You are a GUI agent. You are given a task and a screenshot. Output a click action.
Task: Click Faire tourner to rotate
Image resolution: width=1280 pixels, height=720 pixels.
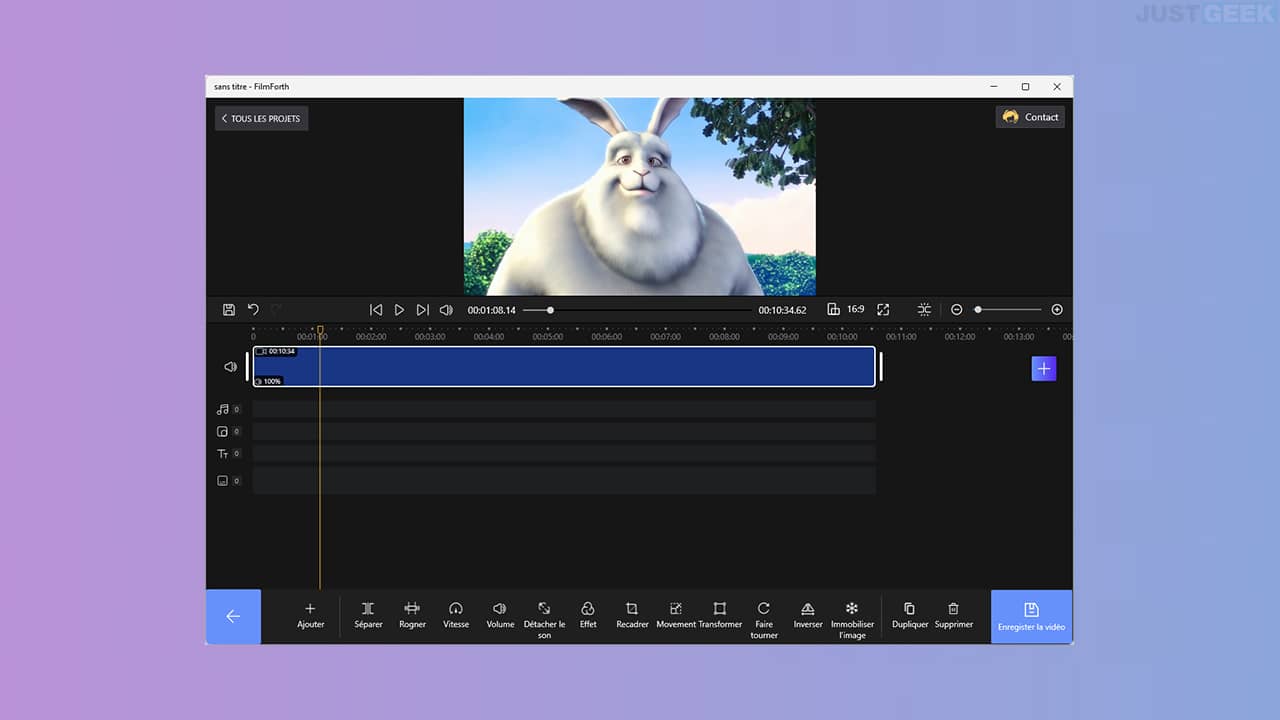click(x=764, y=620)
